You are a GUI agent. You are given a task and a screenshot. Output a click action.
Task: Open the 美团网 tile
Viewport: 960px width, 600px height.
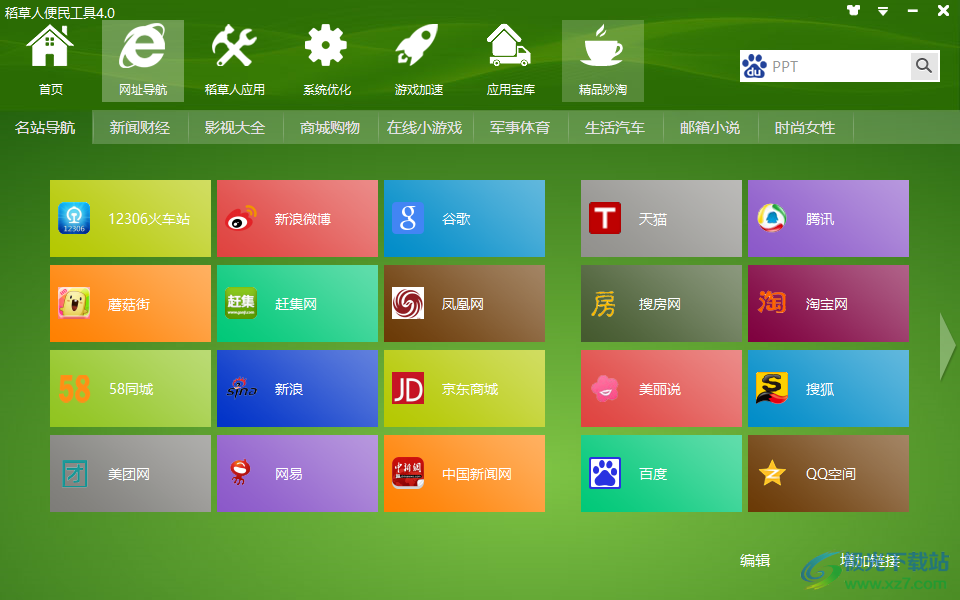(x=130, y=474)
